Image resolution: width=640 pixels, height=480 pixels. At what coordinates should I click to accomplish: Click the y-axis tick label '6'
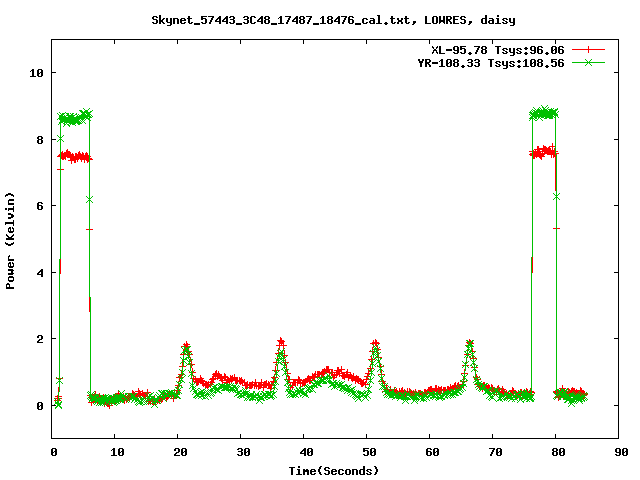tap(40, 206)
